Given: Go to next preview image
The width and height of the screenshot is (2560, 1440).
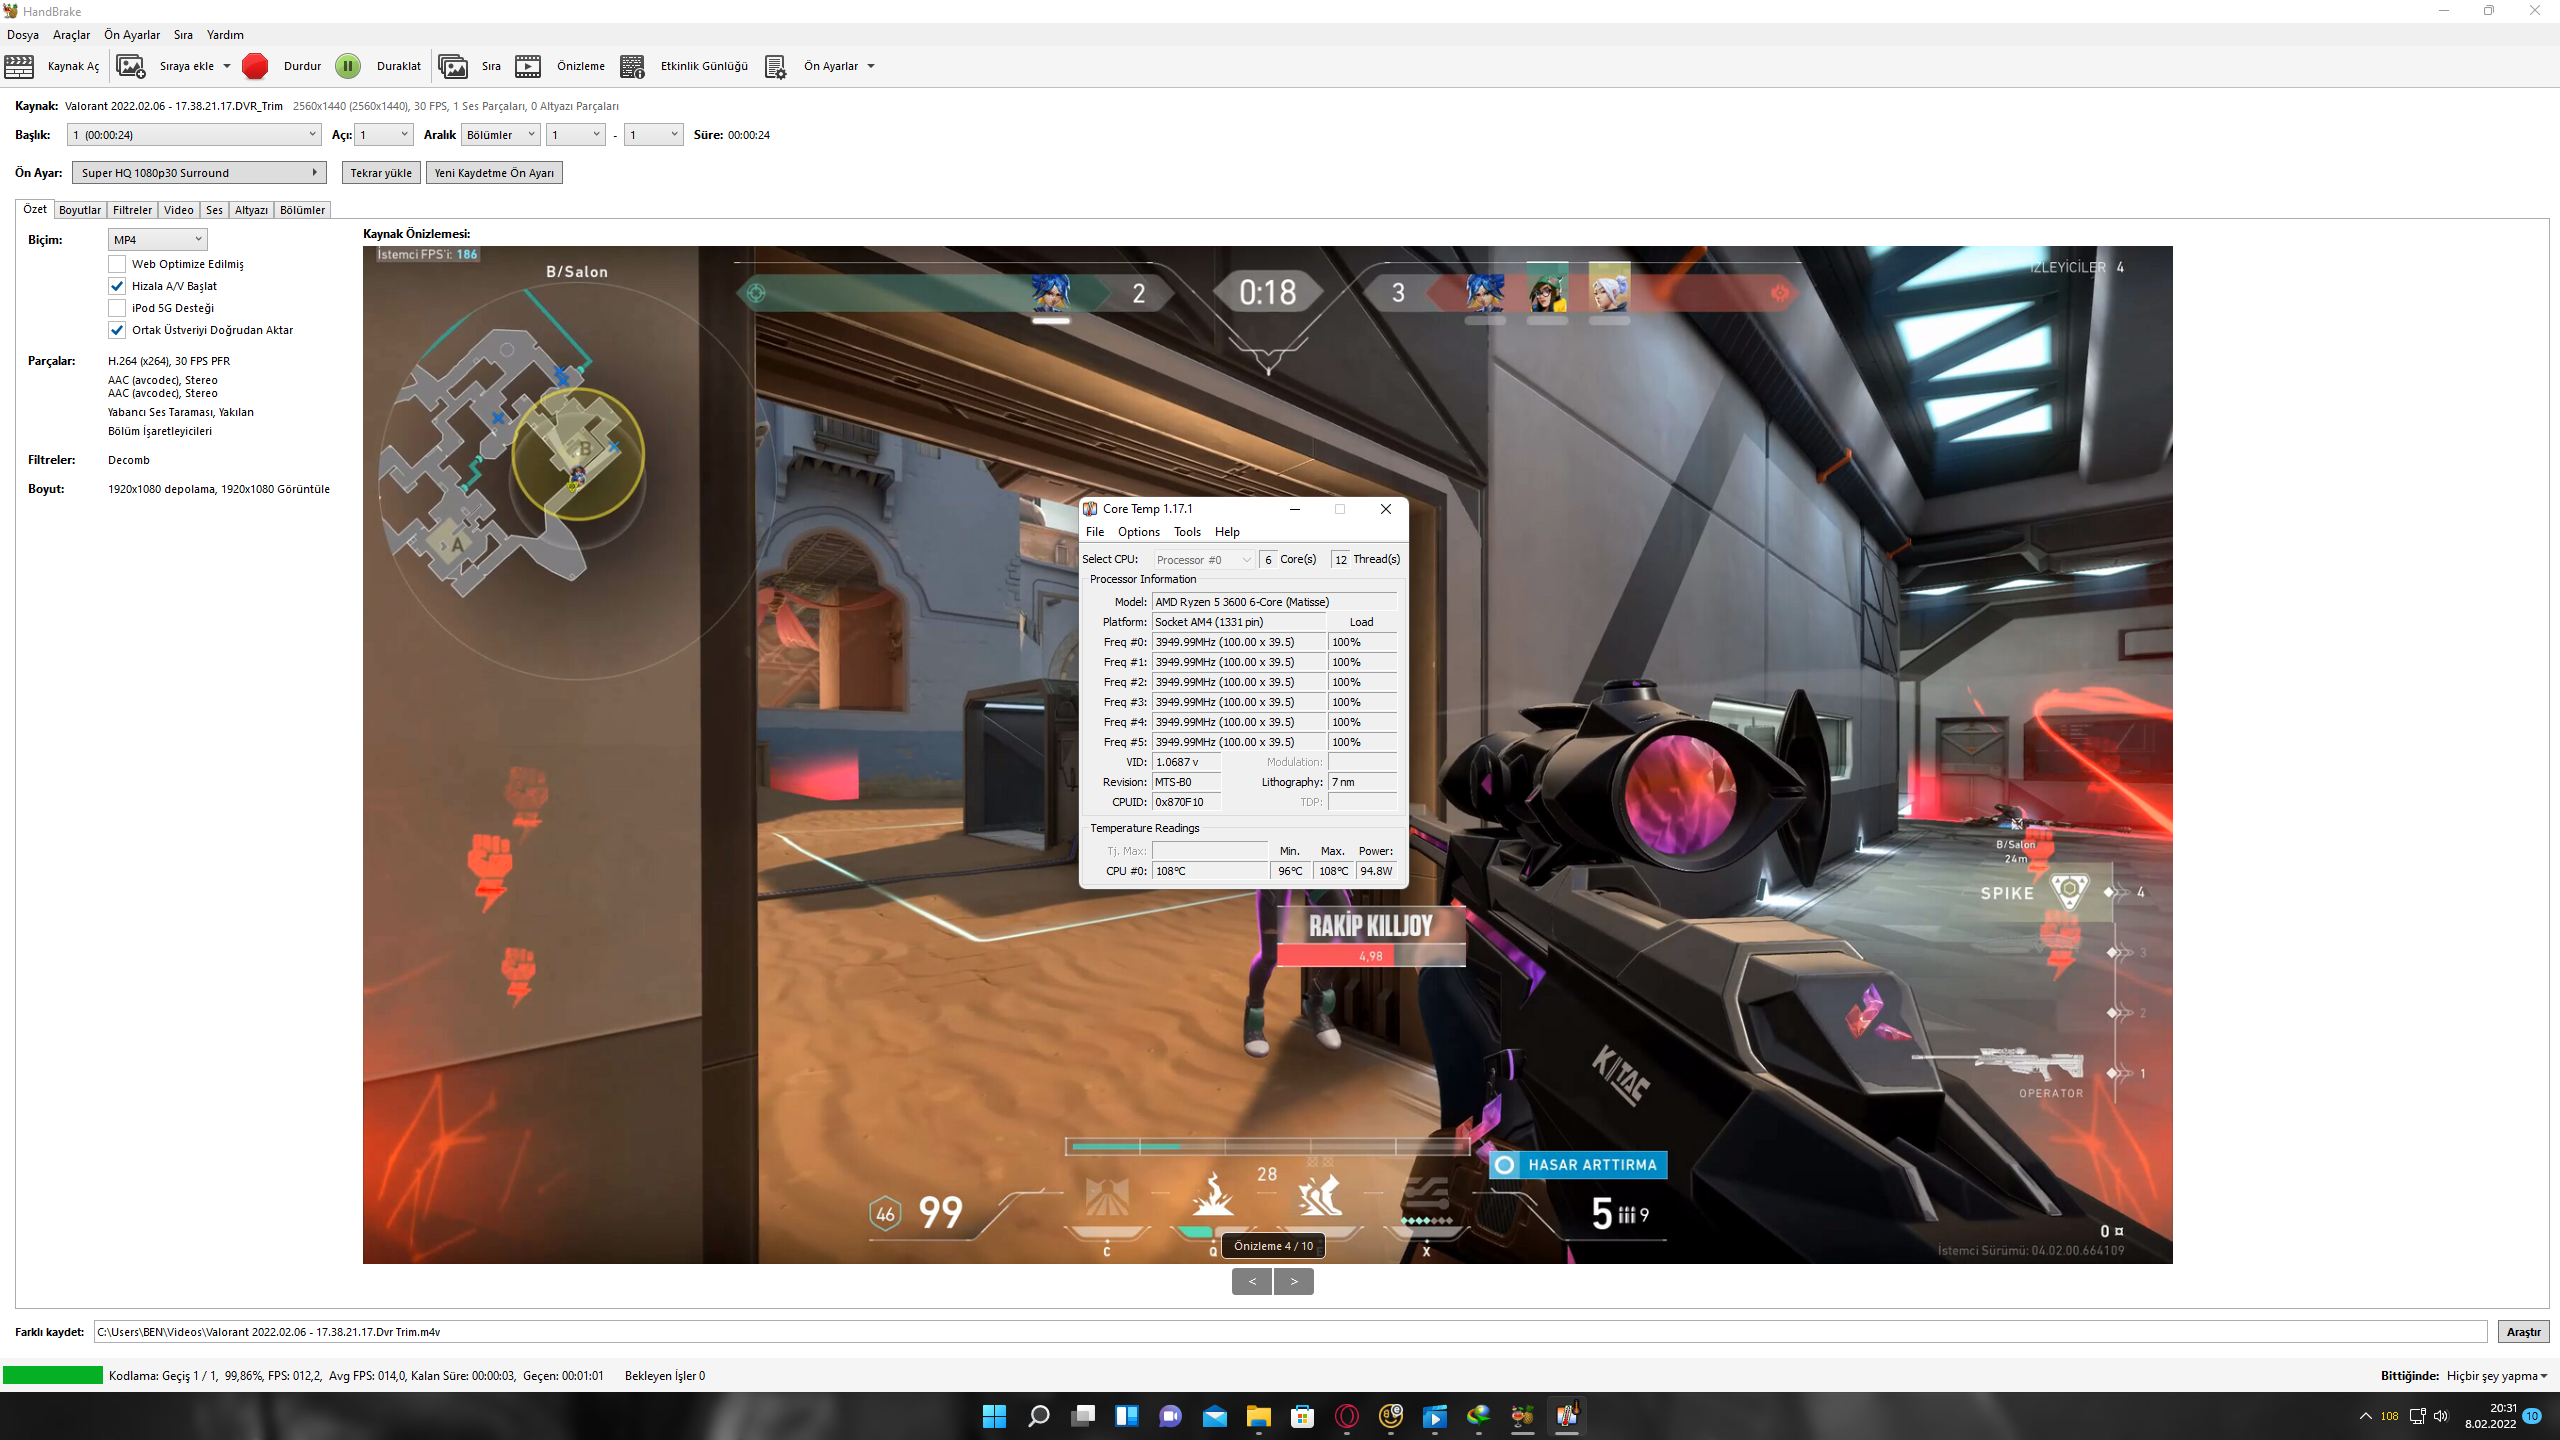Looking at the screenshot, I should 1294,1281.
